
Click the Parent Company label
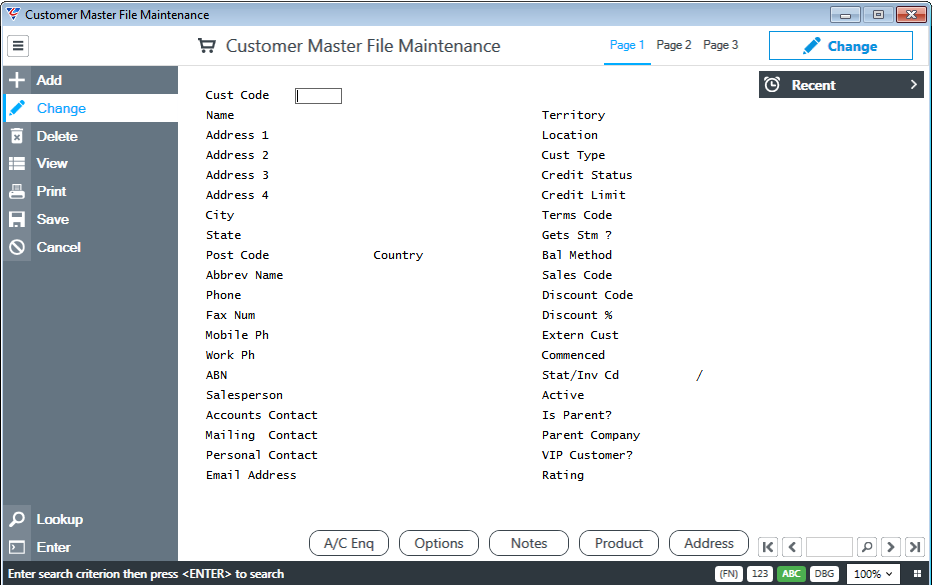tap(591, 435)
